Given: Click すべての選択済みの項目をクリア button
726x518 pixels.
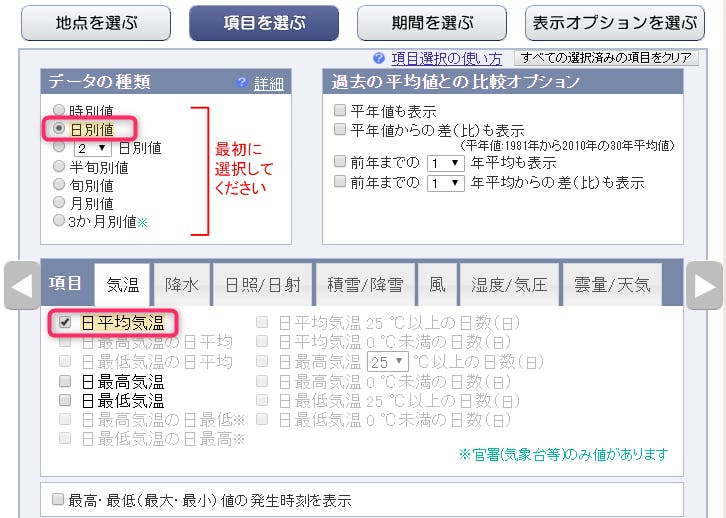Looking at the screenshot, I should tap(606, 58).
